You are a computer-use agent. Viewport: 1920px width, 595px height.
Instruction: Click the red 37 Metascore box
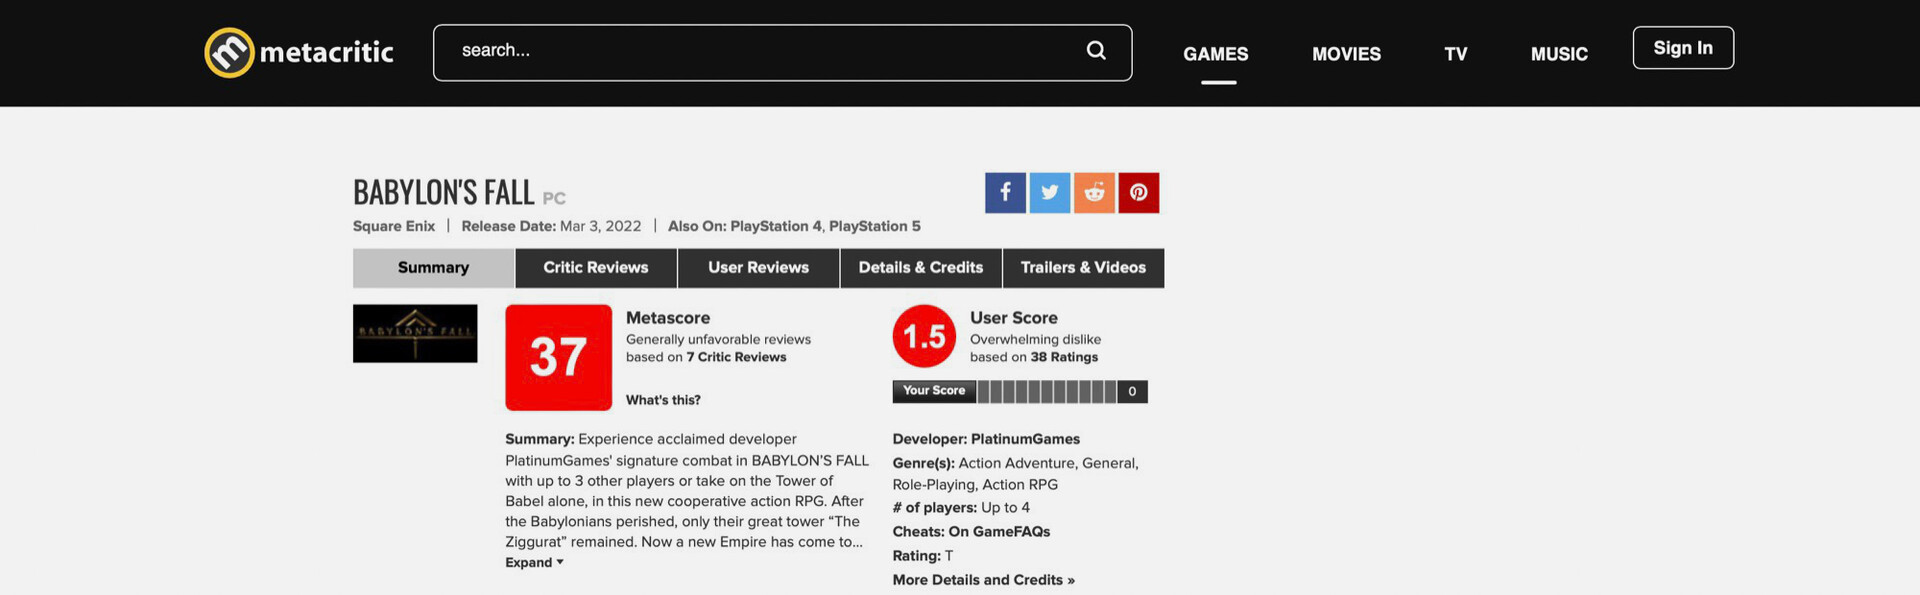click(558, 357)
